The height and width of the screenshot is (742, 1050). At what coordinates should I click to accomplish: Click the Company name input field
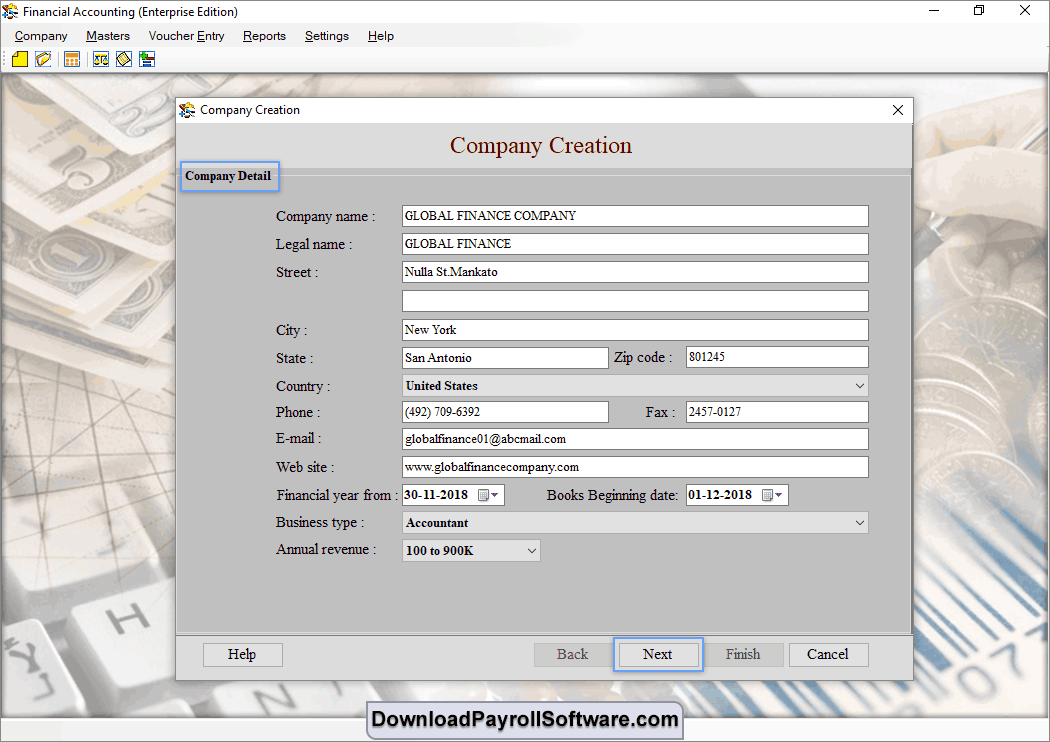pyautogui.click(x=634, y=216)
